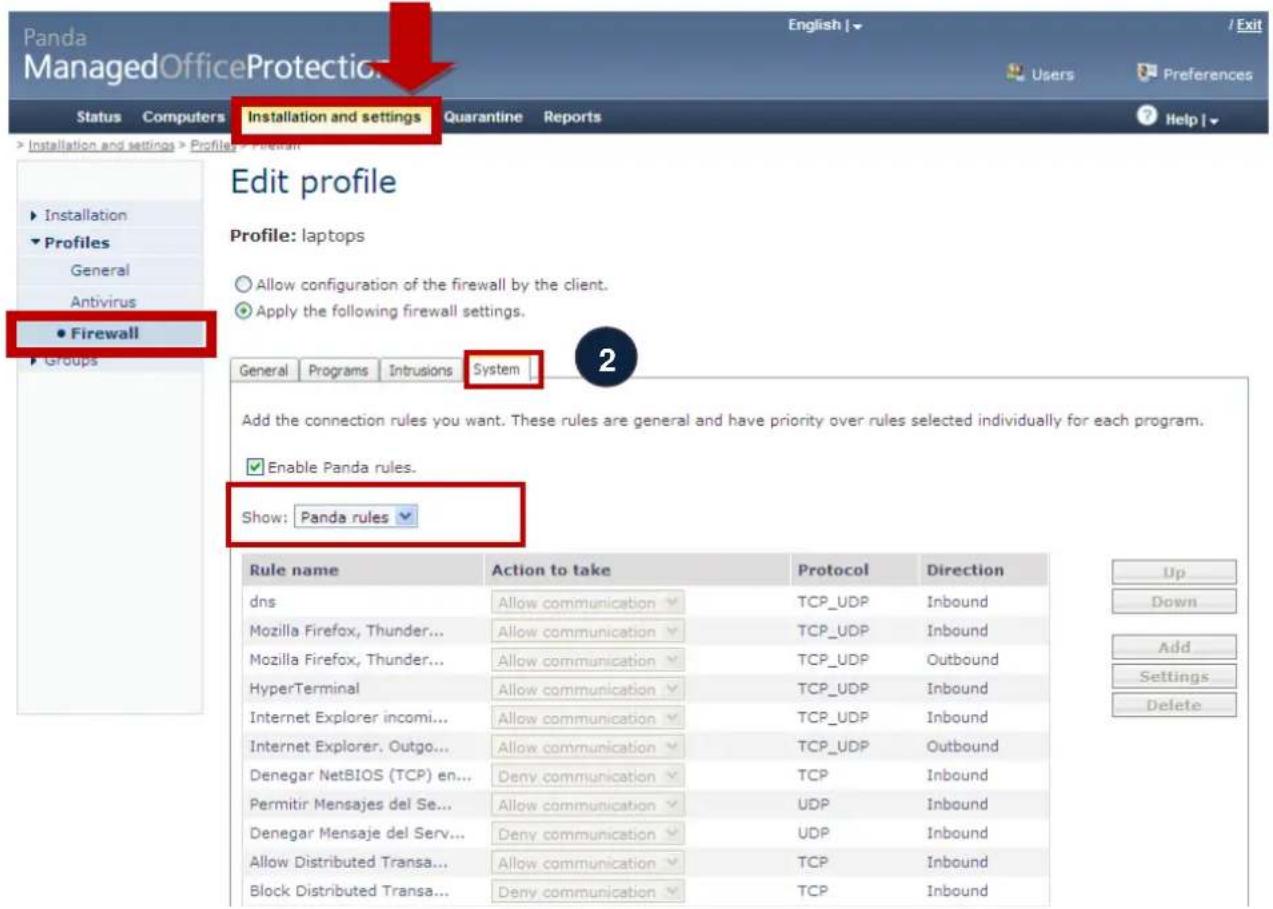1273x909 pixels.
Task: Open action dropdown for dns rule
Action: 587,603
